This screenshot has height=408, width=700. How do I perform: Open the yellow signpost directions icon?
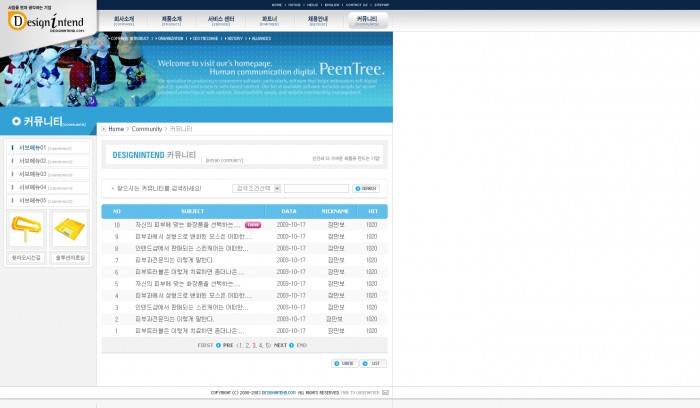pos(26,229)
